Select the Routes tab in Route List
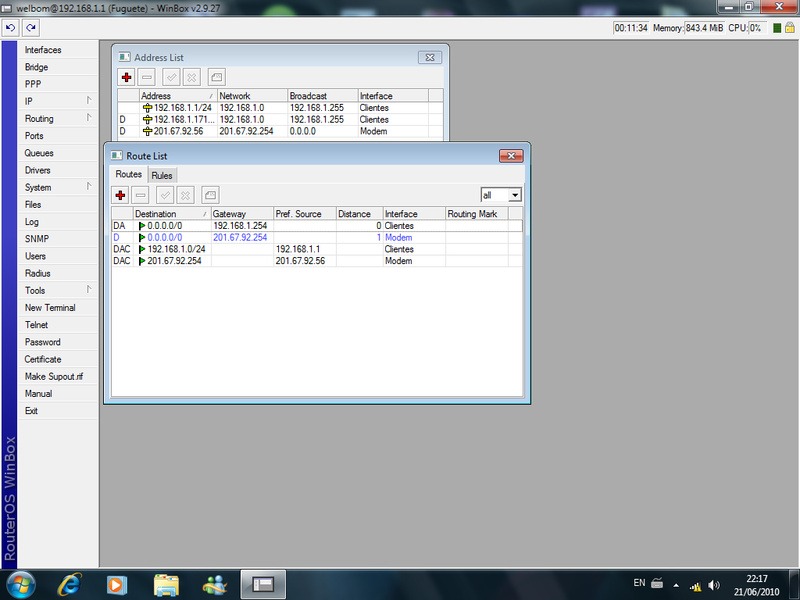Viewport: 800px width, 600px height. [129, 174]
